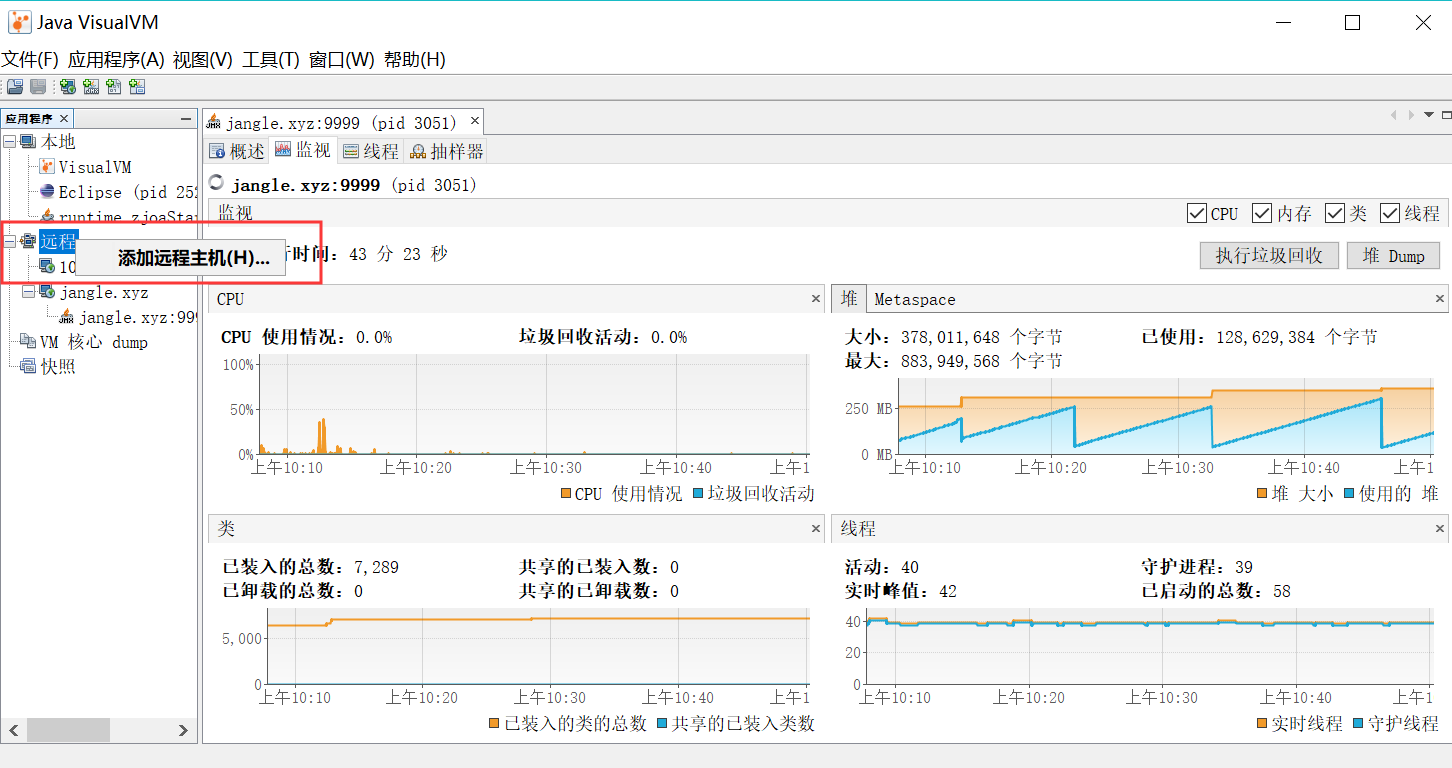Select the VisualVM tree entry
1452x768 pixels.
(95, 167)
